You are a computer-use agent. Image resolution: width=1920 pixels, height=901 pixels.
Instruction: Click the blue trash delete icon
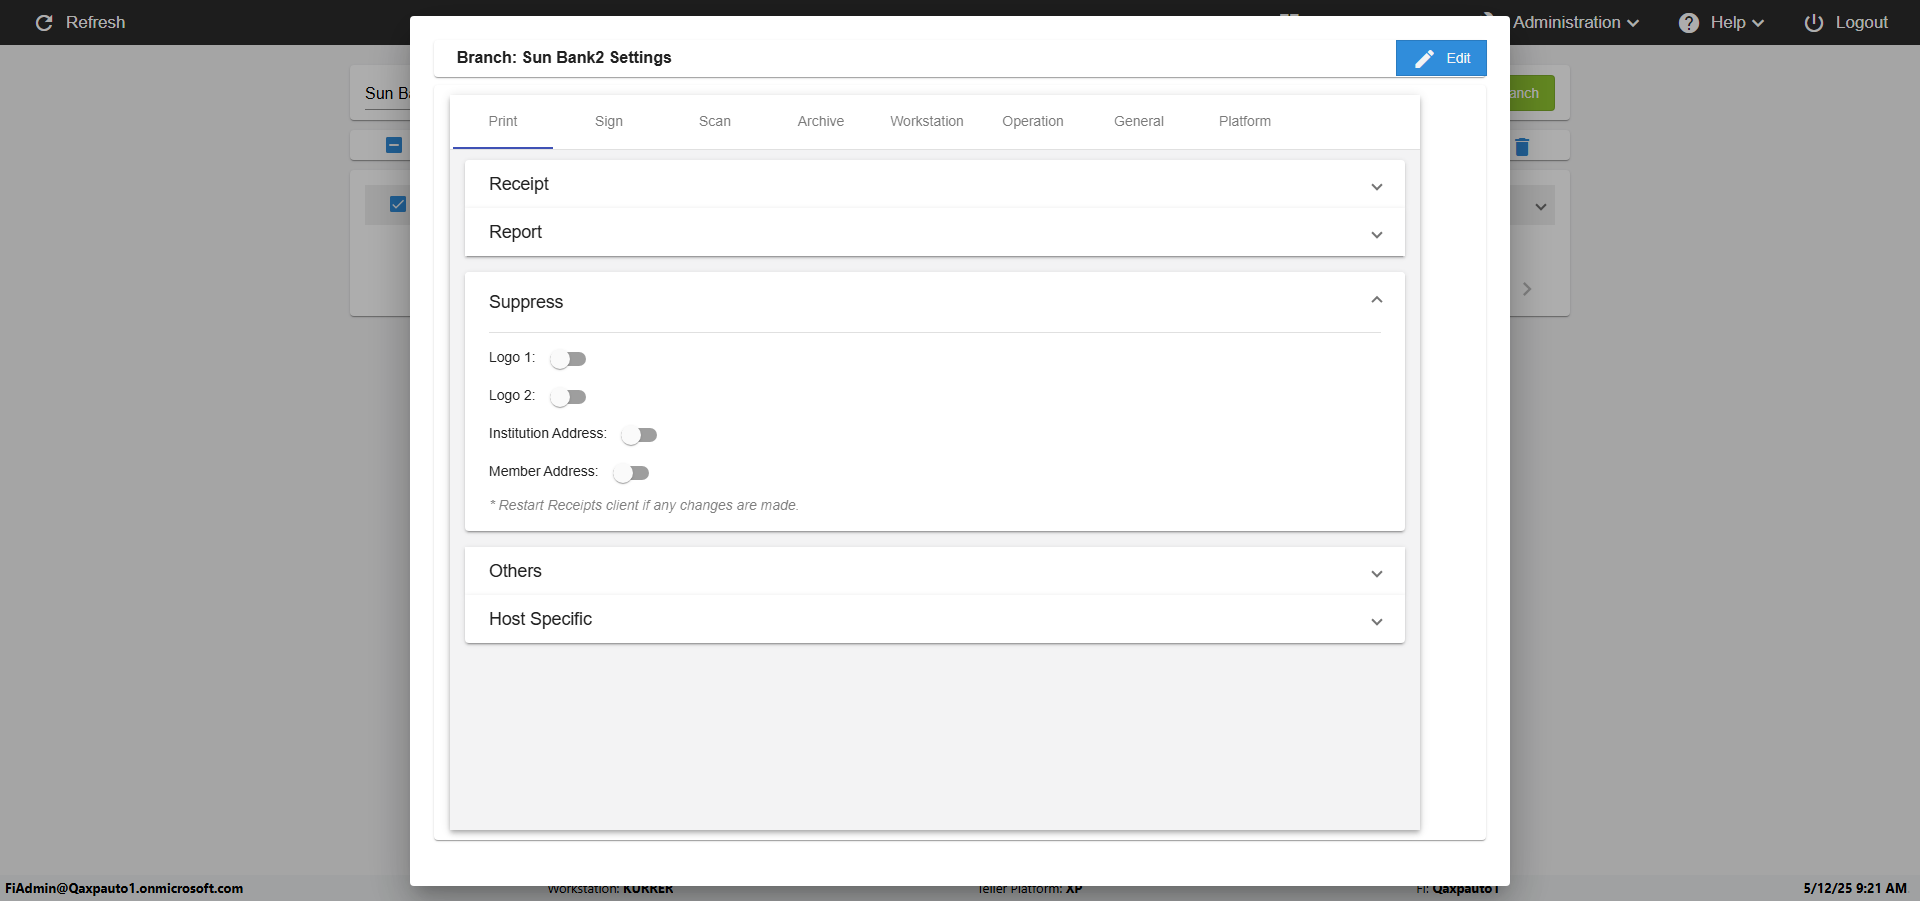(1522, 147)
